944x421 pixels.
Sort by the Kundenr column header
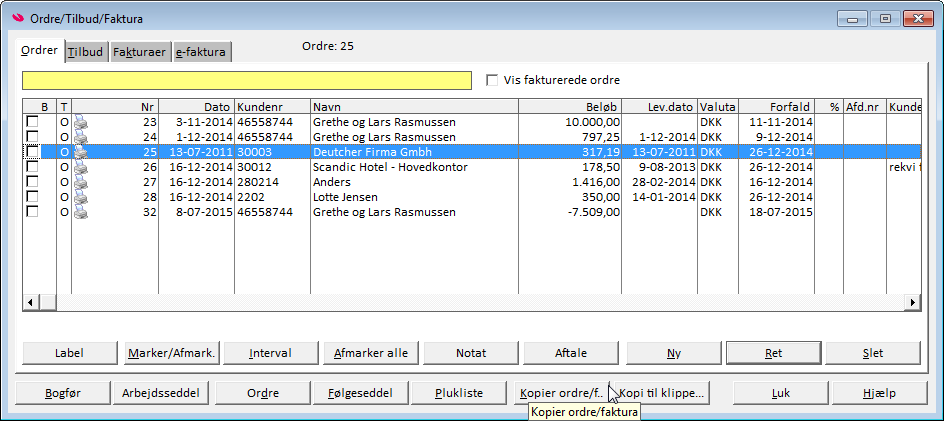pyautogui.click(x=272, y=107)
